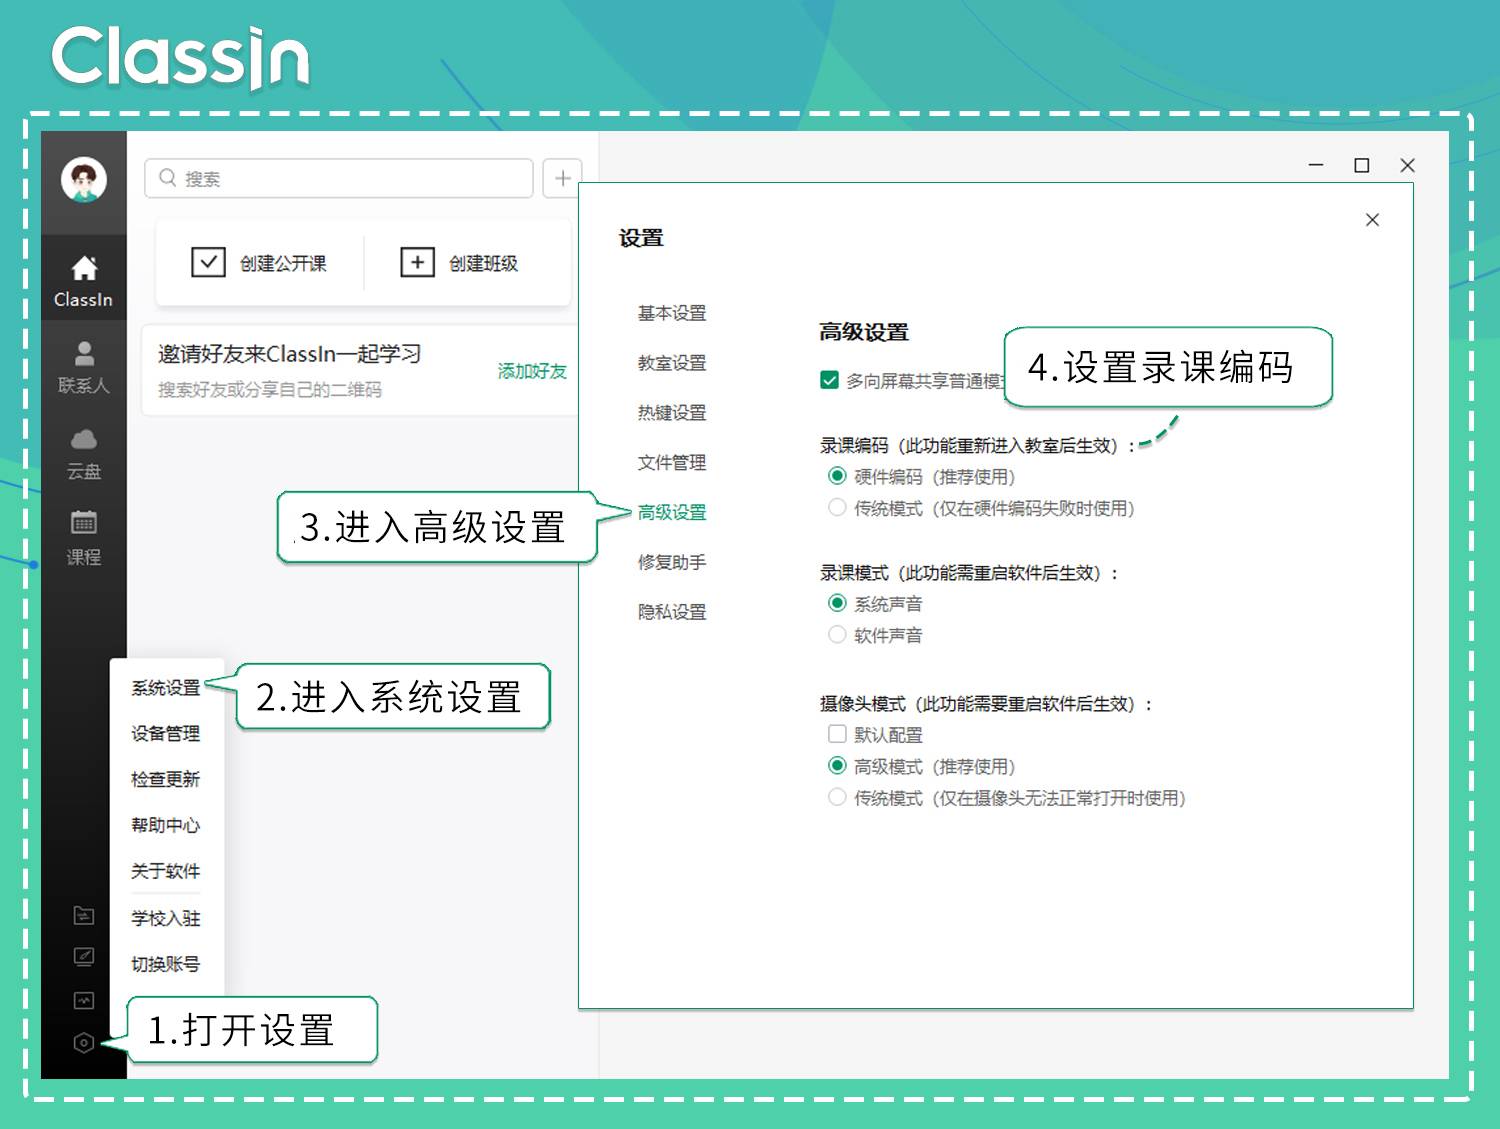Image resolution: width=1500 pixels, height=1129 pixels.
Task: Open the 修复助手 settings tab
Action: tap(672, 562)
